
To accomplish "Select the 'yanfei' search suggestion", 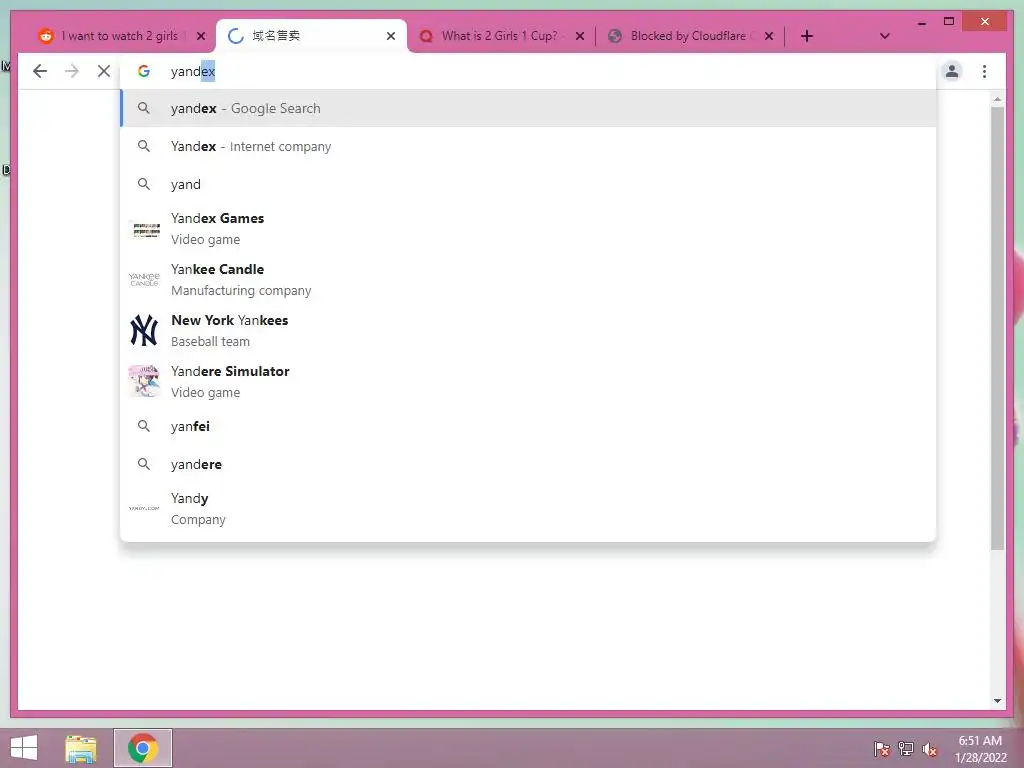I will pos(528,426).
